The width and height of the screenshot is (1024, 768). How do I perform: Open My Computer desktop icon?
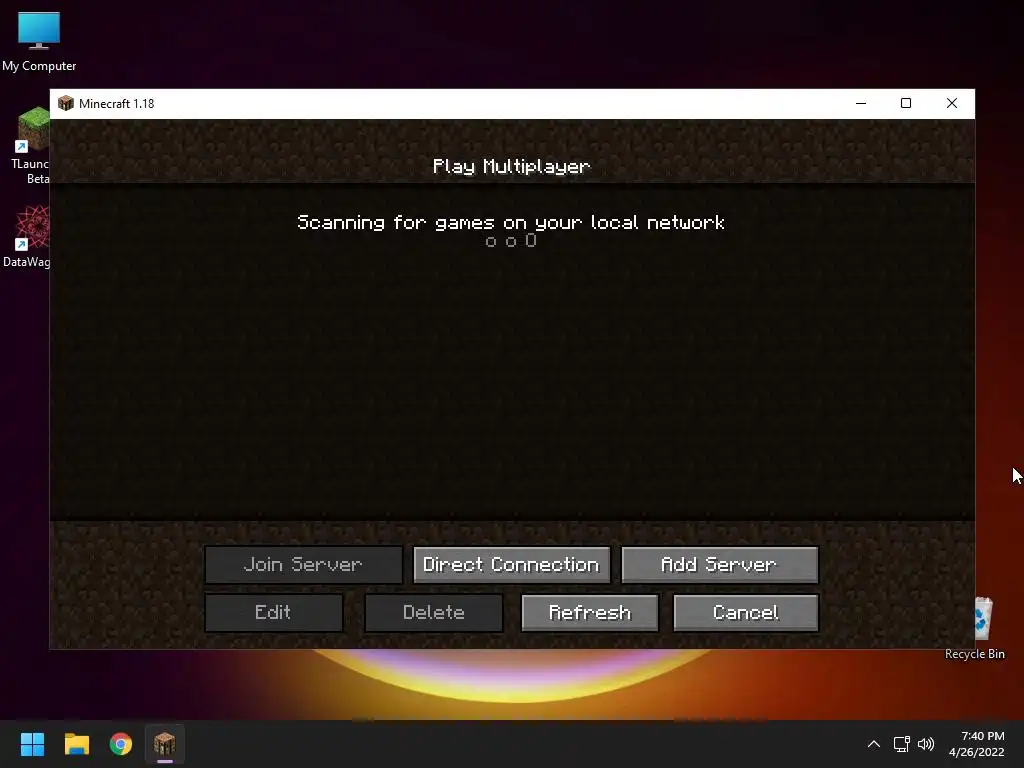(x=39, y=42)
